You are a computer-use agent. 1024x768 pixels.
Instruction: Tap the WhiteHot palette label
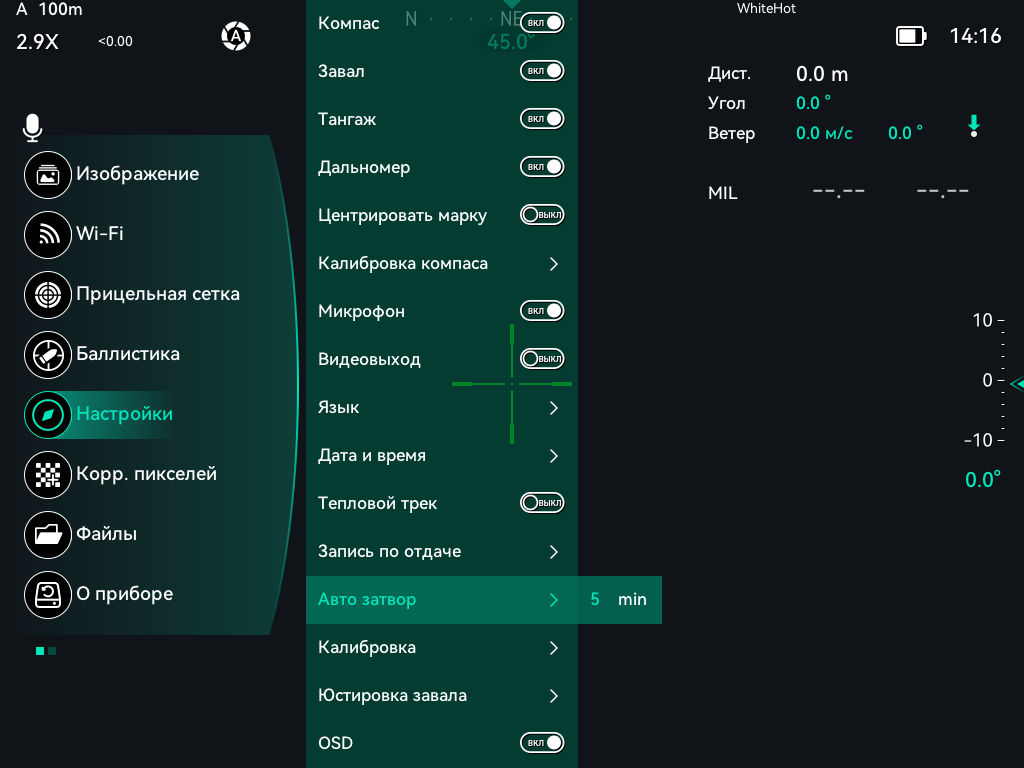click(x=766, y=8)
